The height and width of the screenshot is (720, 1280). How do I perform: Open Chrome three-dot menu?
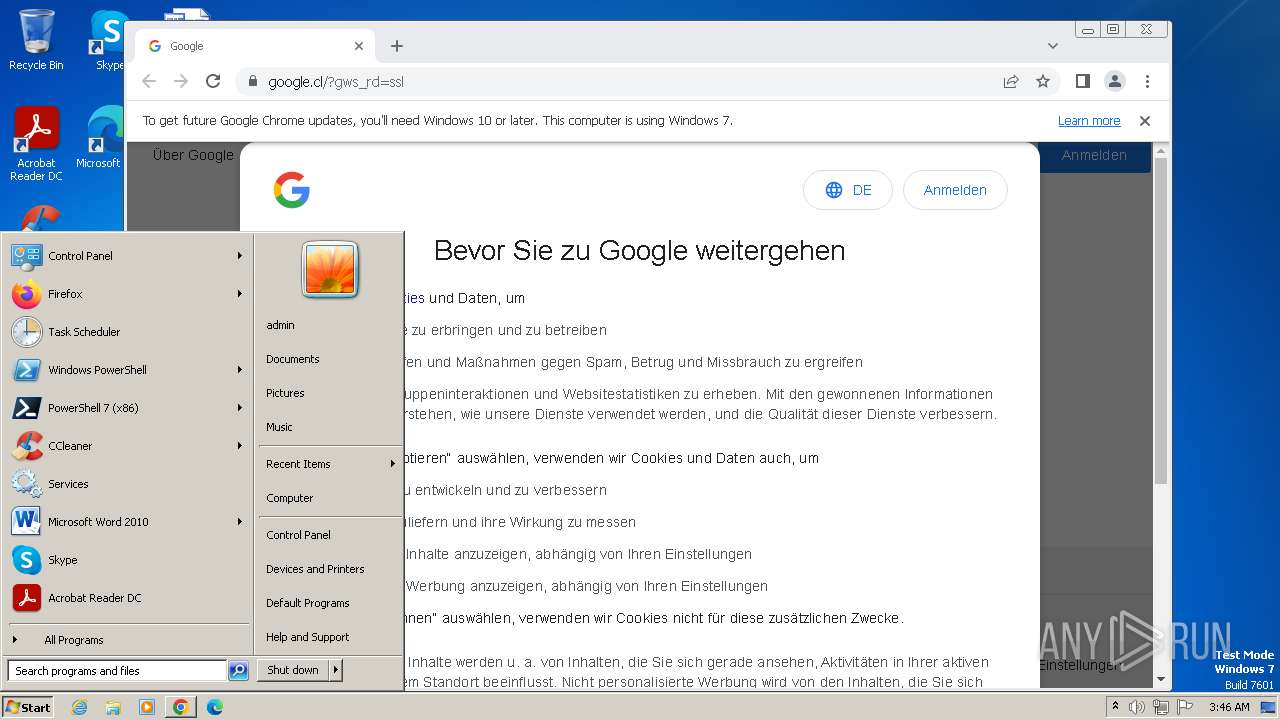(1147, 82)
